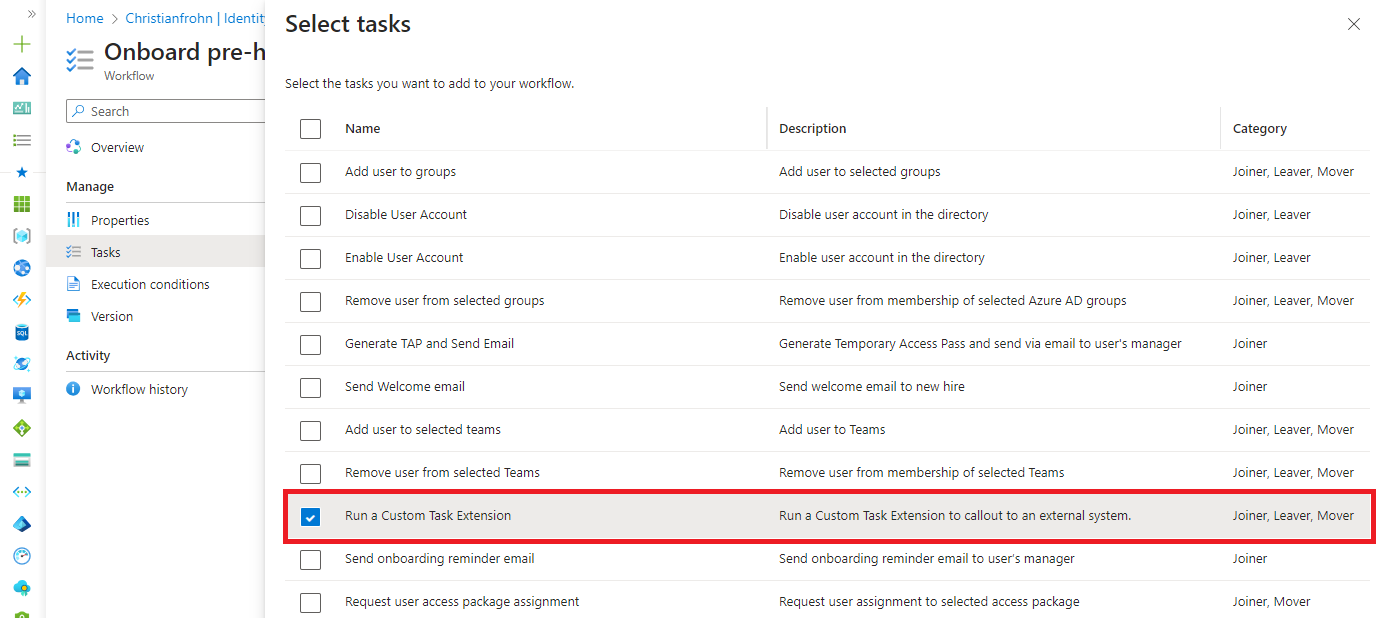This screenshot has height=618, width=1385.
Task: Click the Home breadcrumb link
Action: pyautogui.click(x=84, y=18)
